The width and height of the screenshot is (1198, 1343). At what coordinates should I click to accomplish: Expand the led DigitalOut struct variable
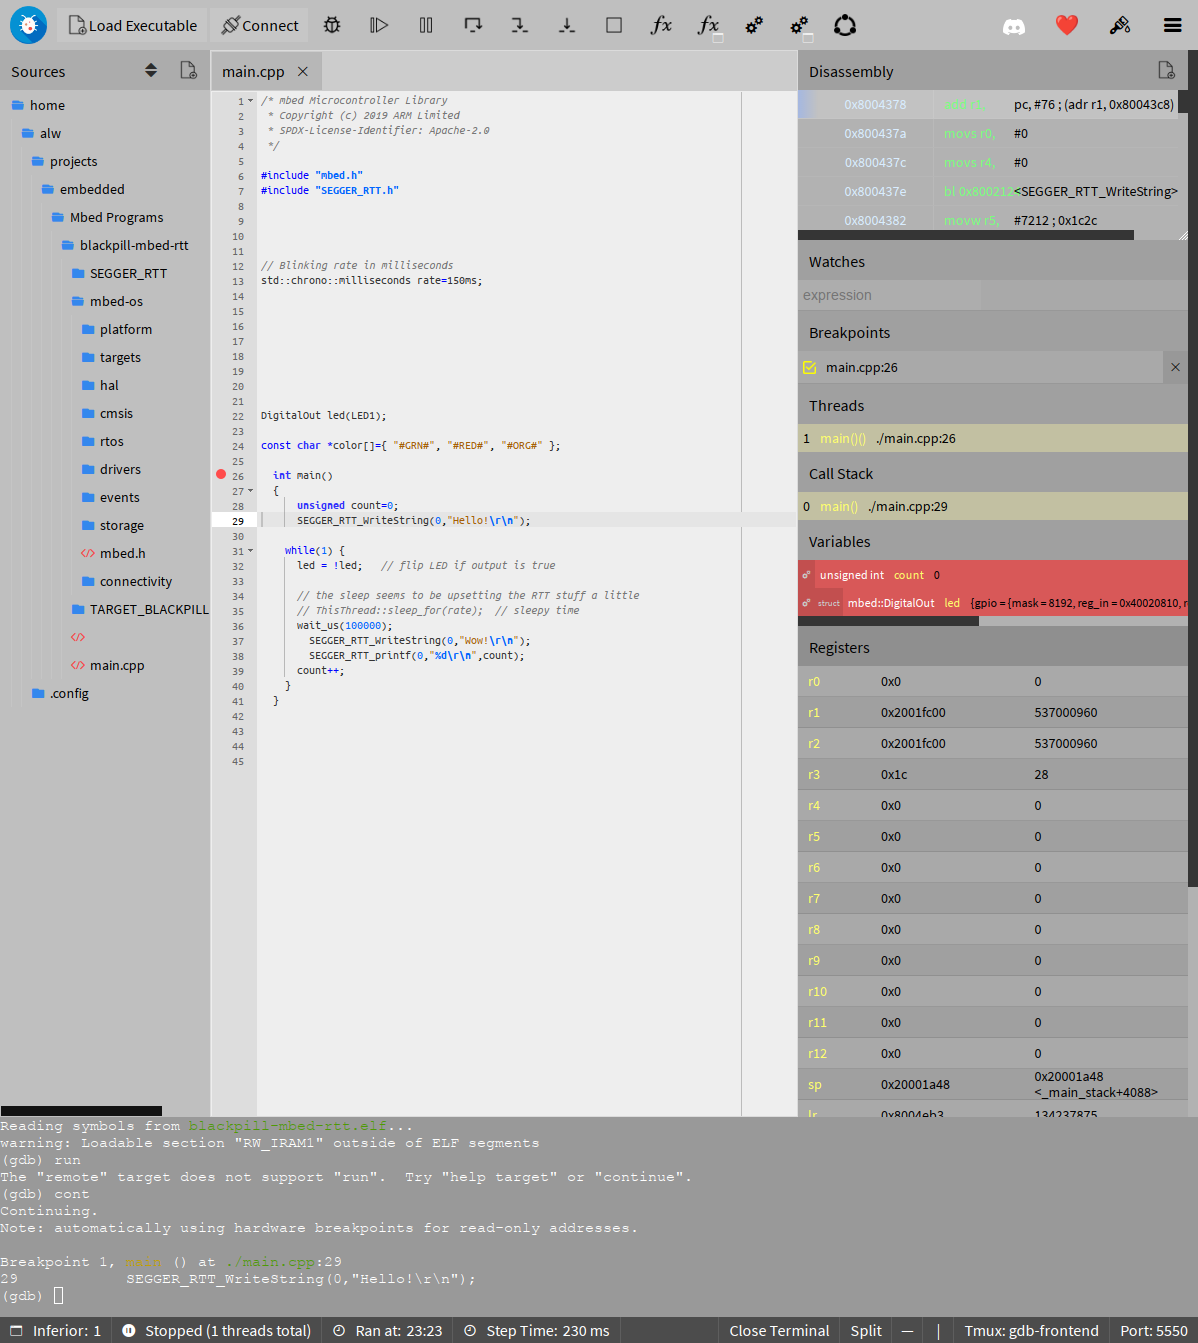806,602
